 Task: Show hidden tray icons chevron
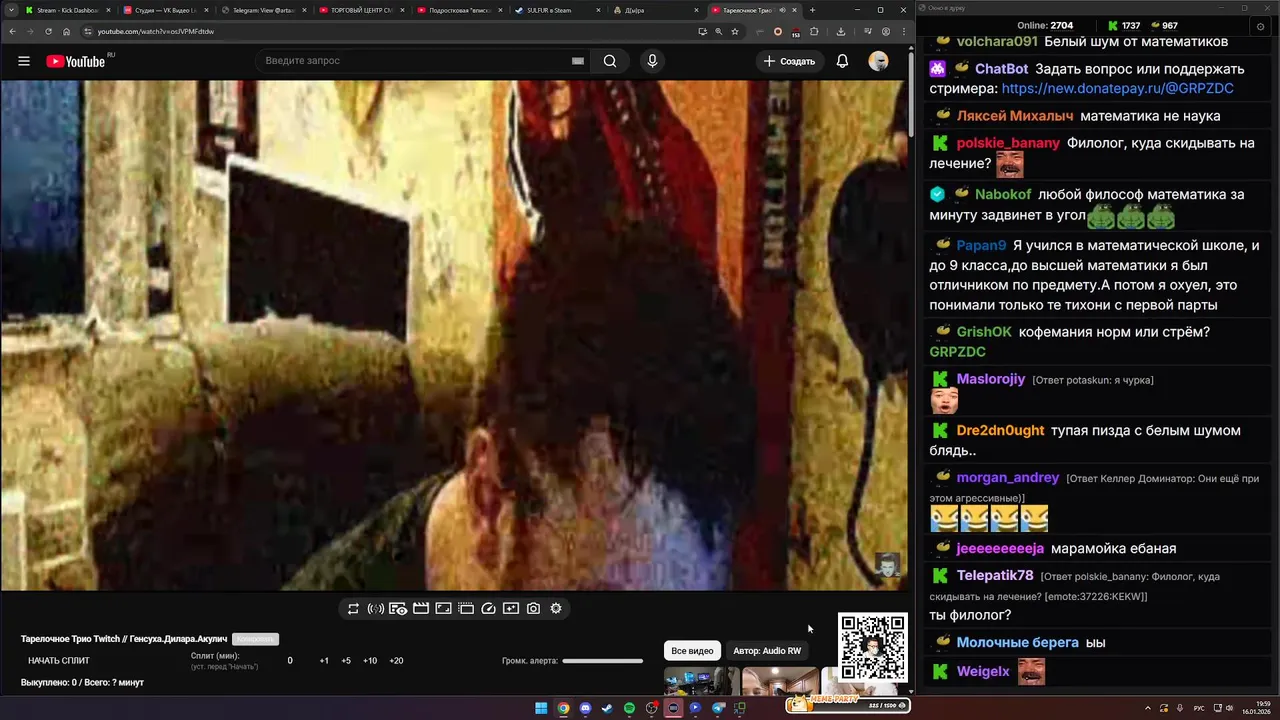pos(1148,708)
